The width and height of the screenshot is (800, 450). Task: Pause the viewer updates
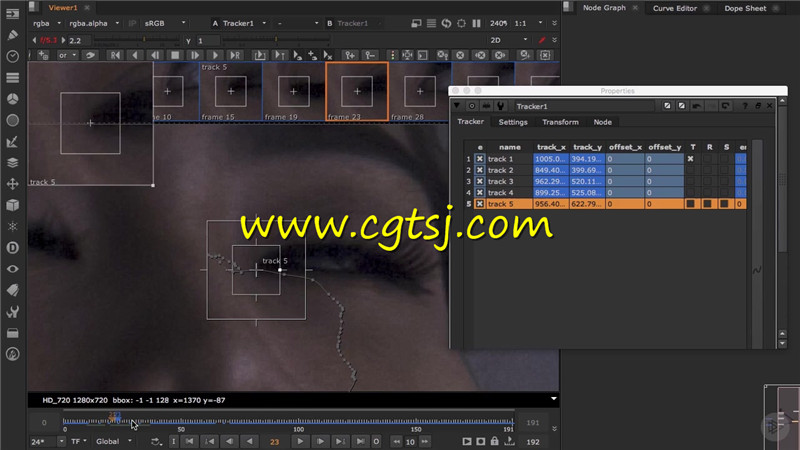pos(477,23)
